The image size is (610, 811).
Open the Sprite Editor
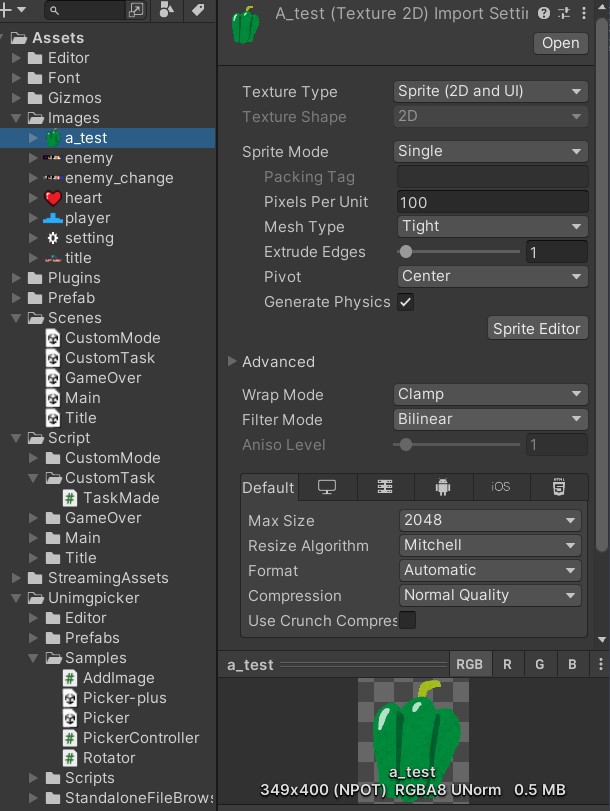[x=538, y=329]
